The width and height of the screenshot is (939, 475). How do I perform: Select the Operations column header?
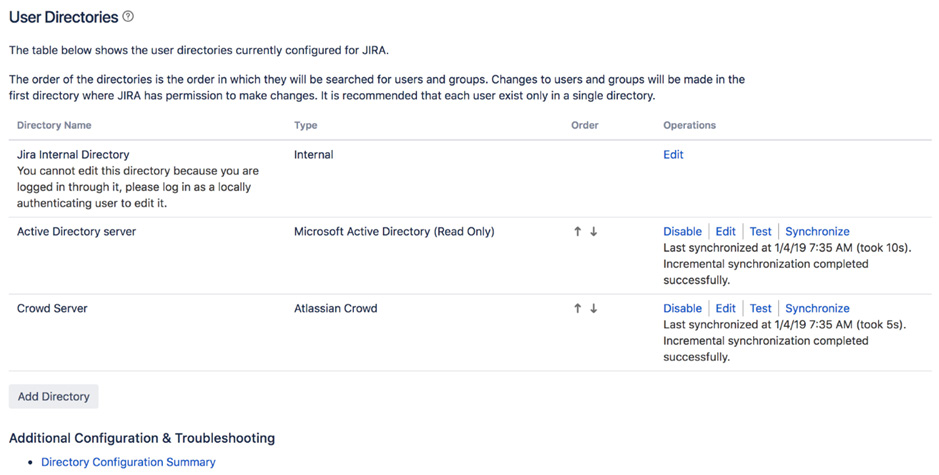[689, 125]
